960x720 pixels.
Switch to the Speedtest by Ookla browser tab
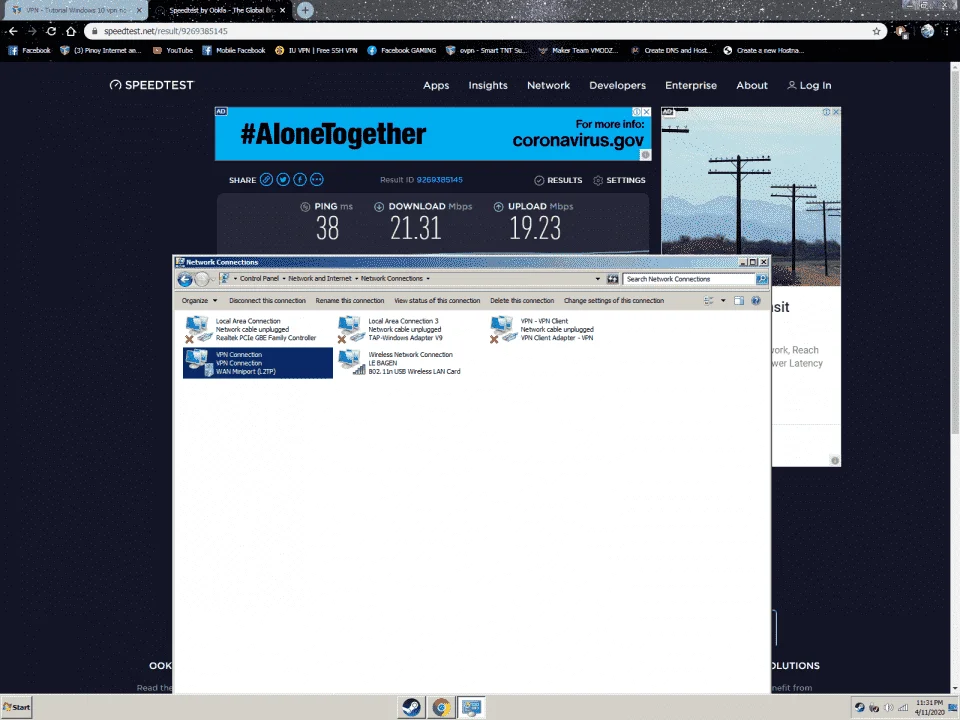[219, 10]
